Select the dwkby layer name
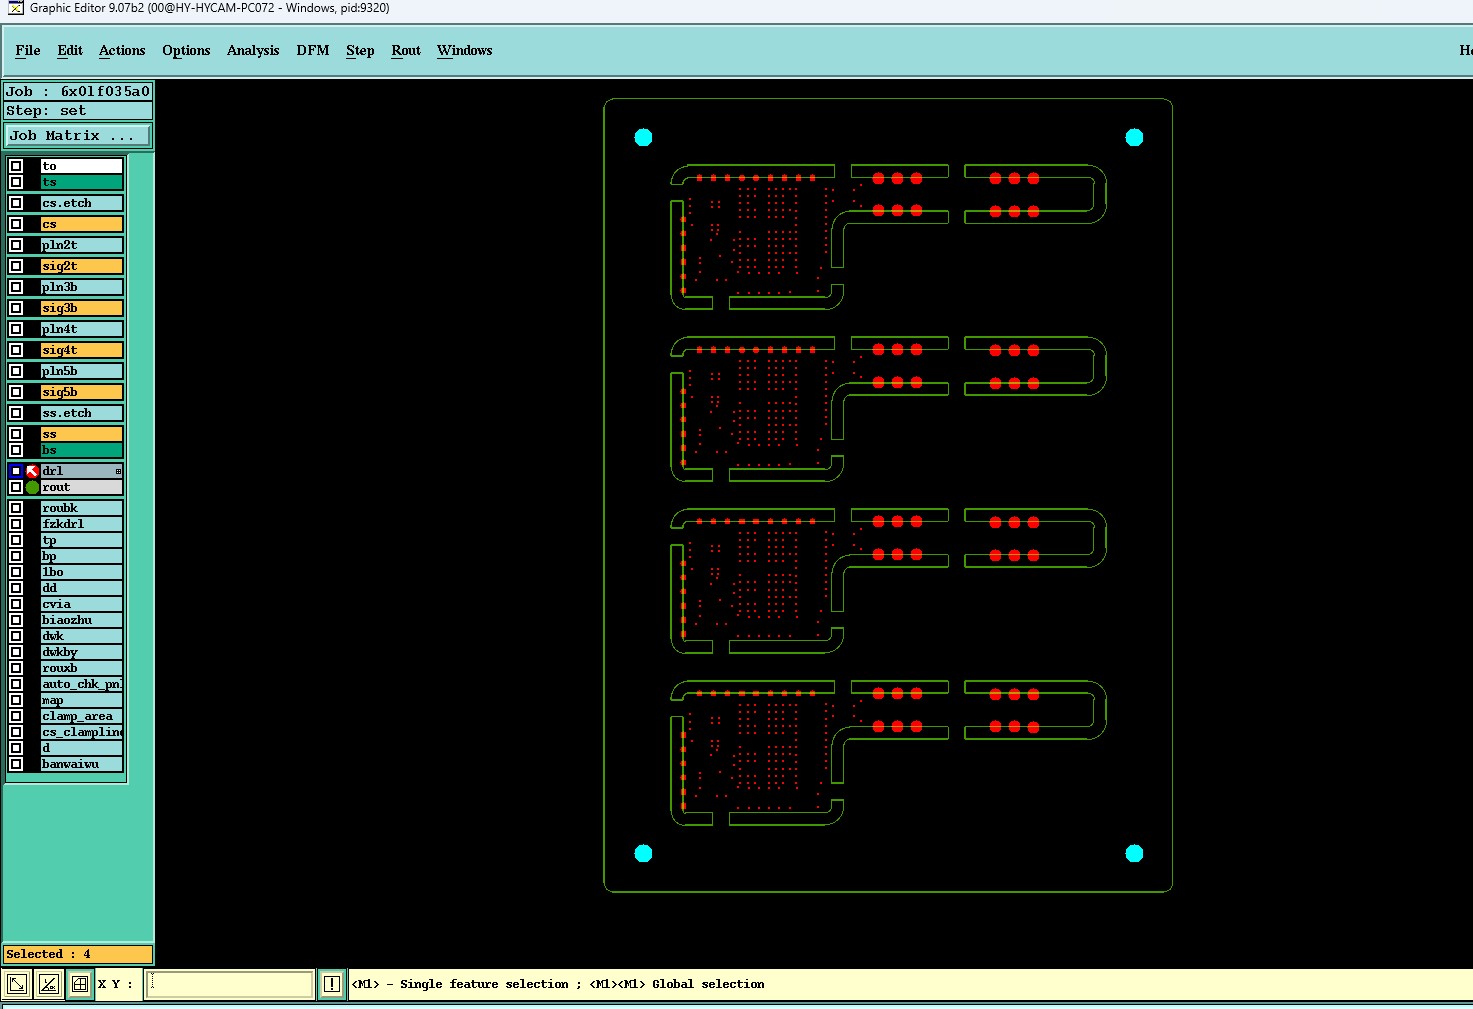1473x1009 pixels. click(x=82, y=652)
